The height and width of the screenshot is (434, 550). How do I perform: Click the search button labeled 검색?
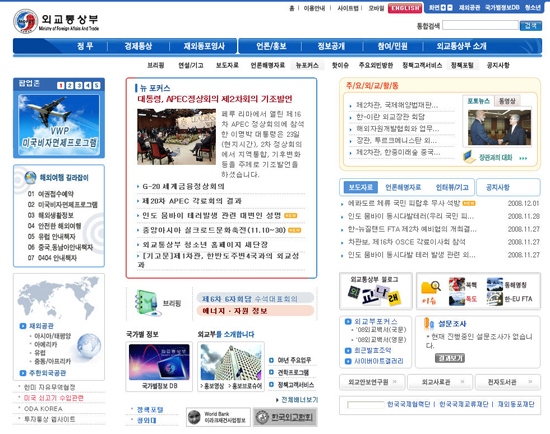click(531, 25)
